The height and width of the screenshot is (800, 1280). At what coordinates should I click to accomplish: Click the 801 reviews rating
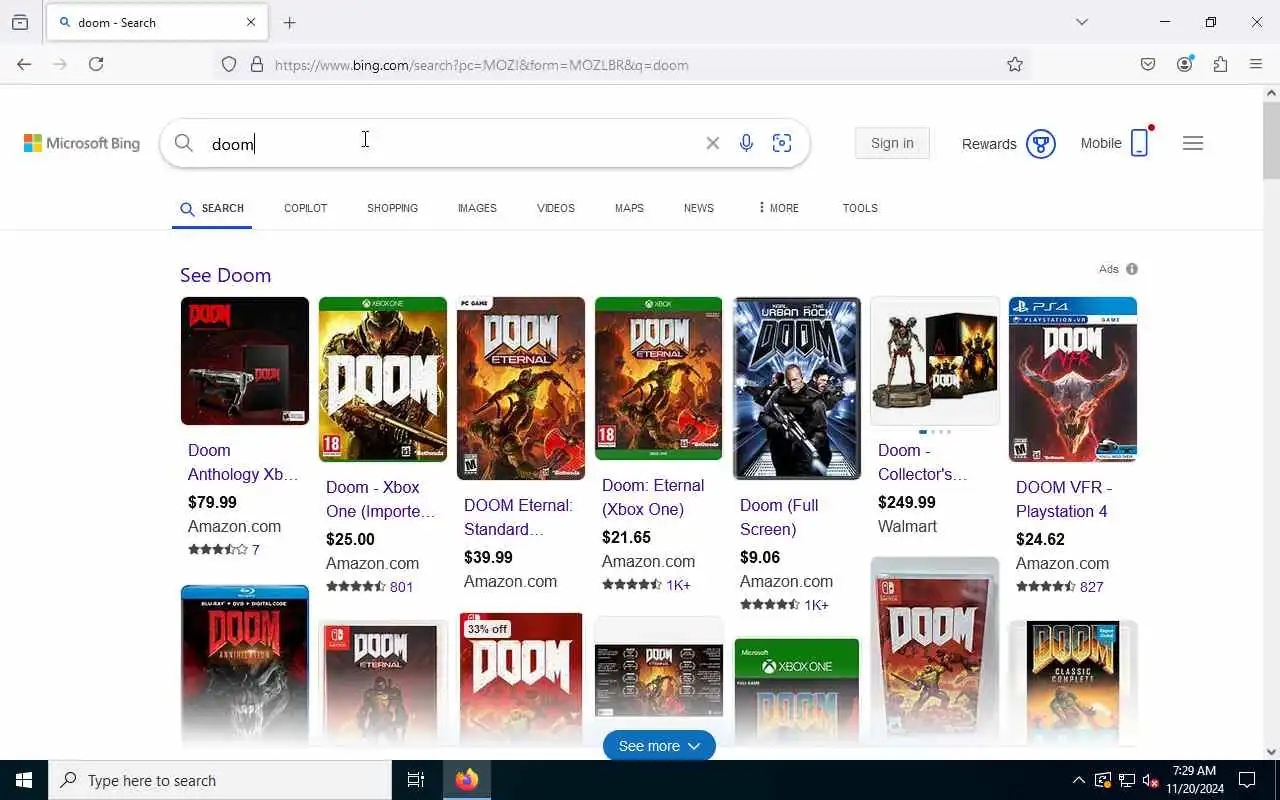(369, 587)
